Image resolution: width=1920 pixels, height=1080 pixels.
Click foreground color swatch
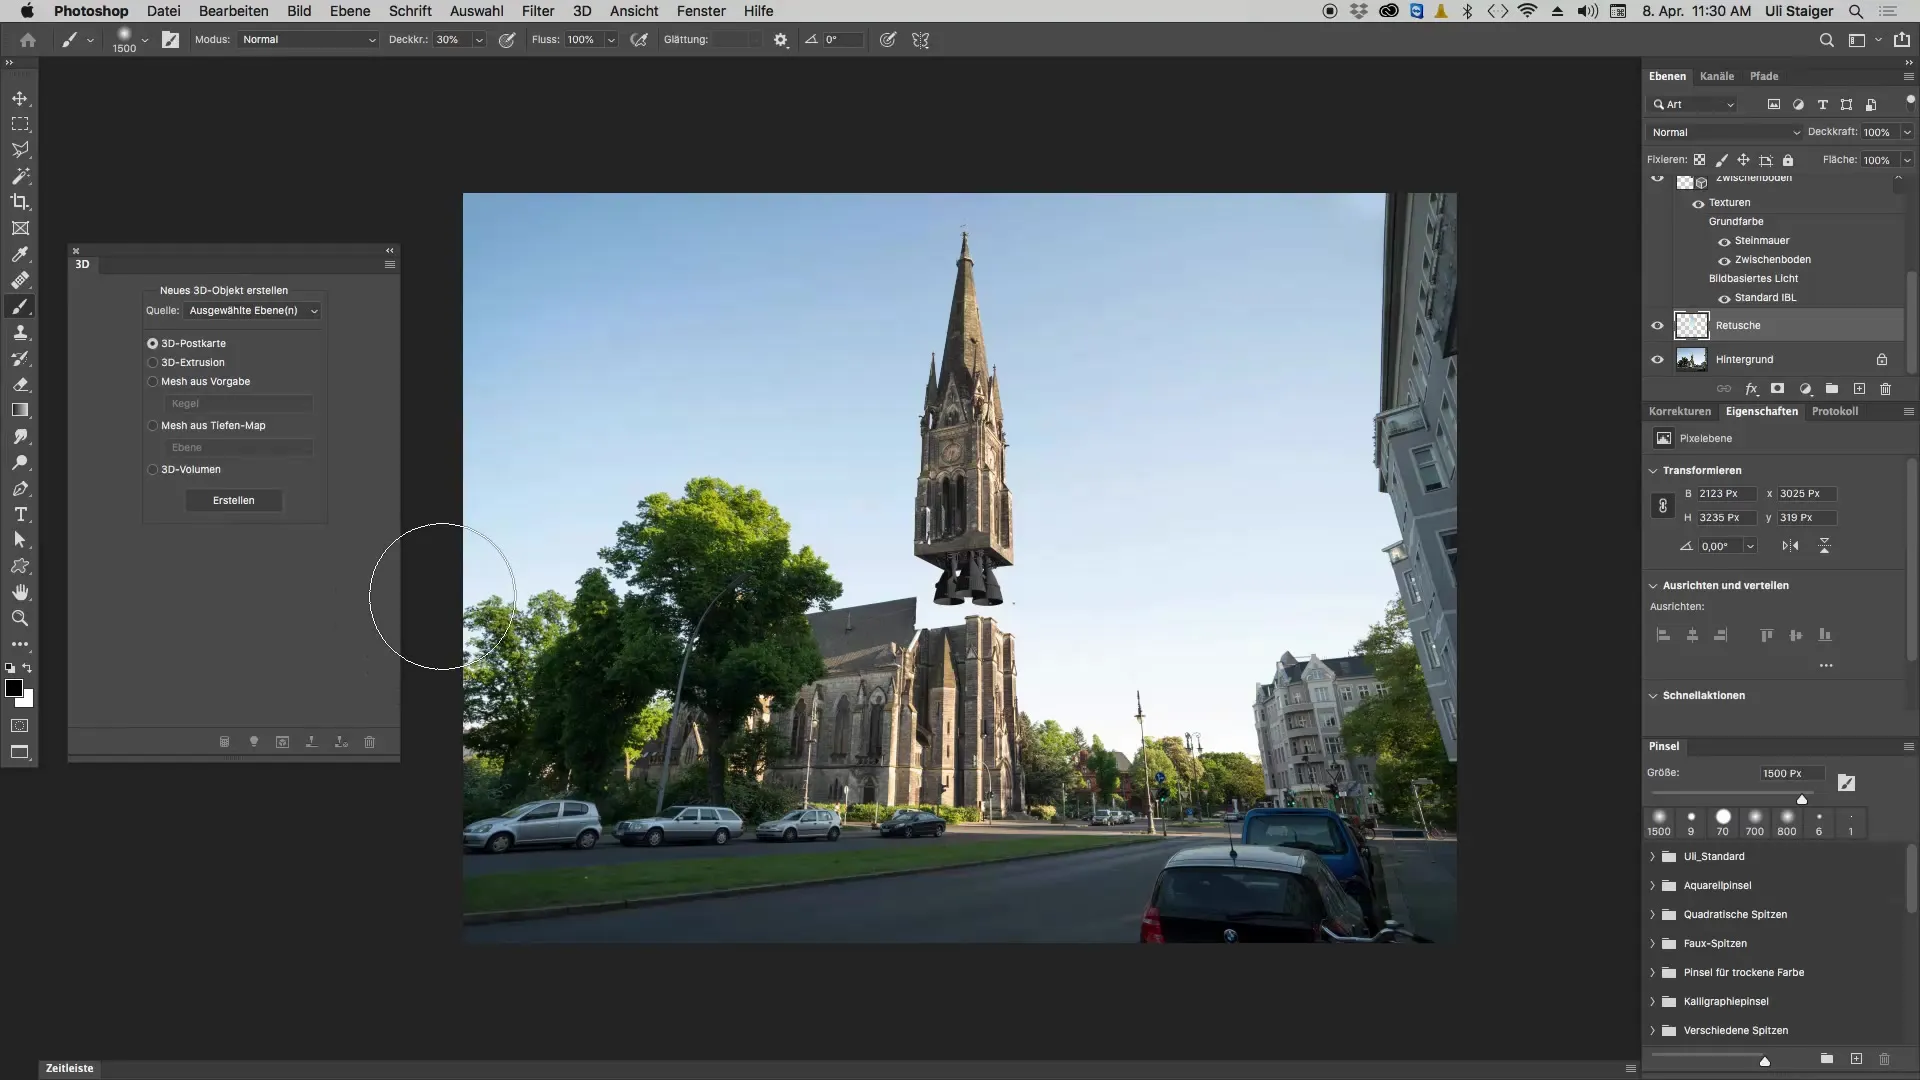(14, 688)
